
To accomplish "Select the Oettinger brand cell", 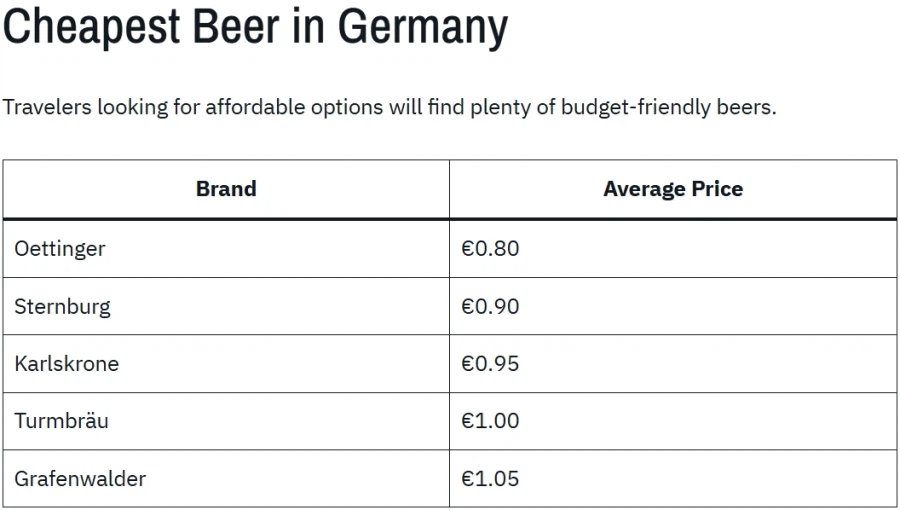I will coord(226,249).
